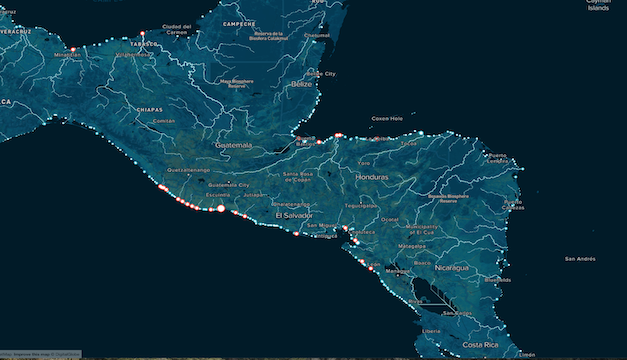The width and height of the screenshot is (627, 360).
Task: Click the bright cyan marker east of La Ceiba
Action: pos(421,133)
